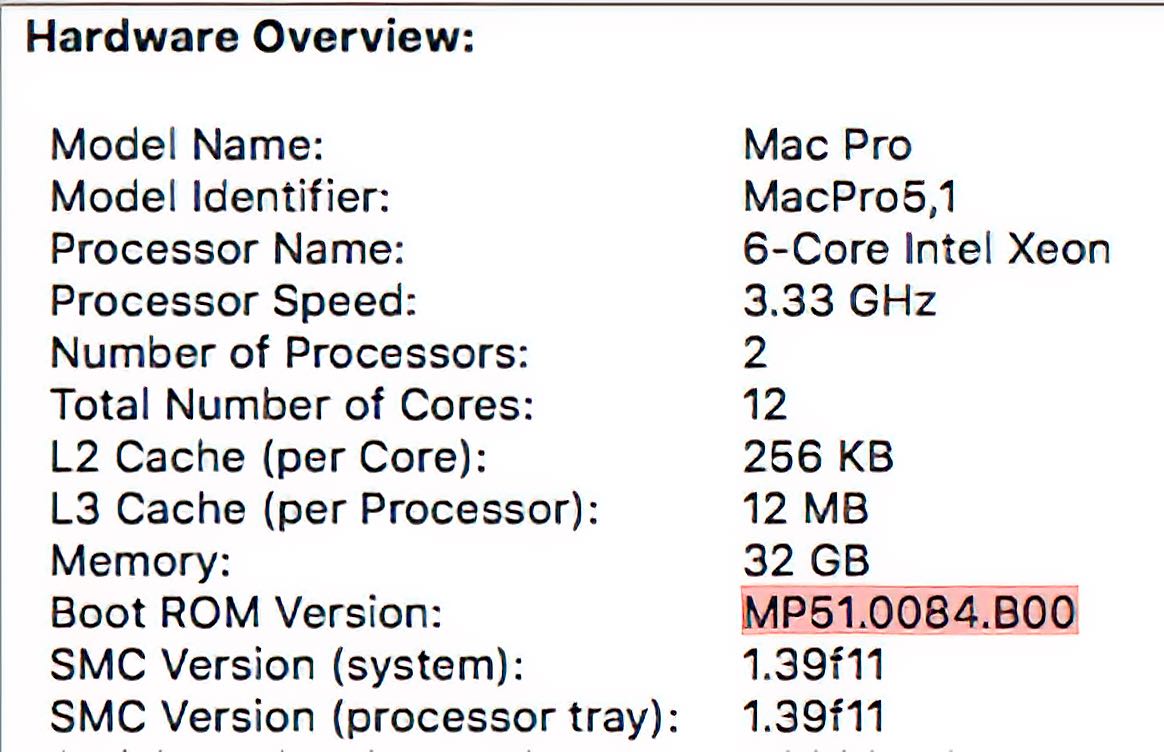Select the MacPro5,1 identifier value
The height and width of the screenshot is (752, 1164).
(849, 197)
